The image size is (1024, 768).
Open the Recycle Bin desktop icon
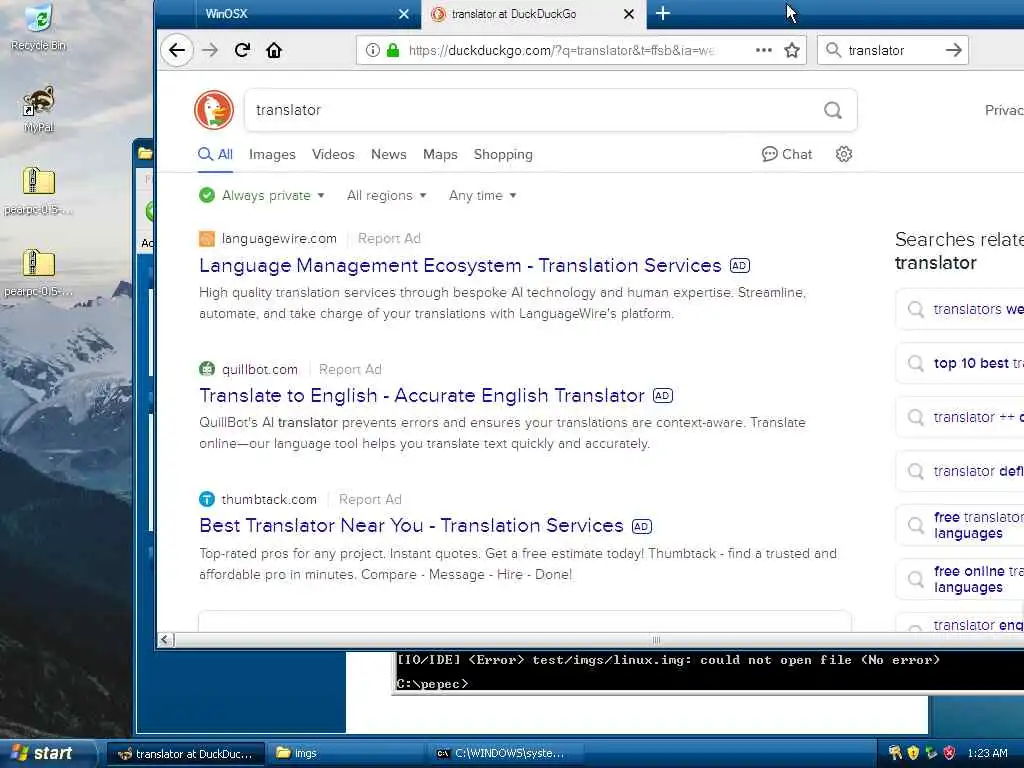click(x=39, y=27)
